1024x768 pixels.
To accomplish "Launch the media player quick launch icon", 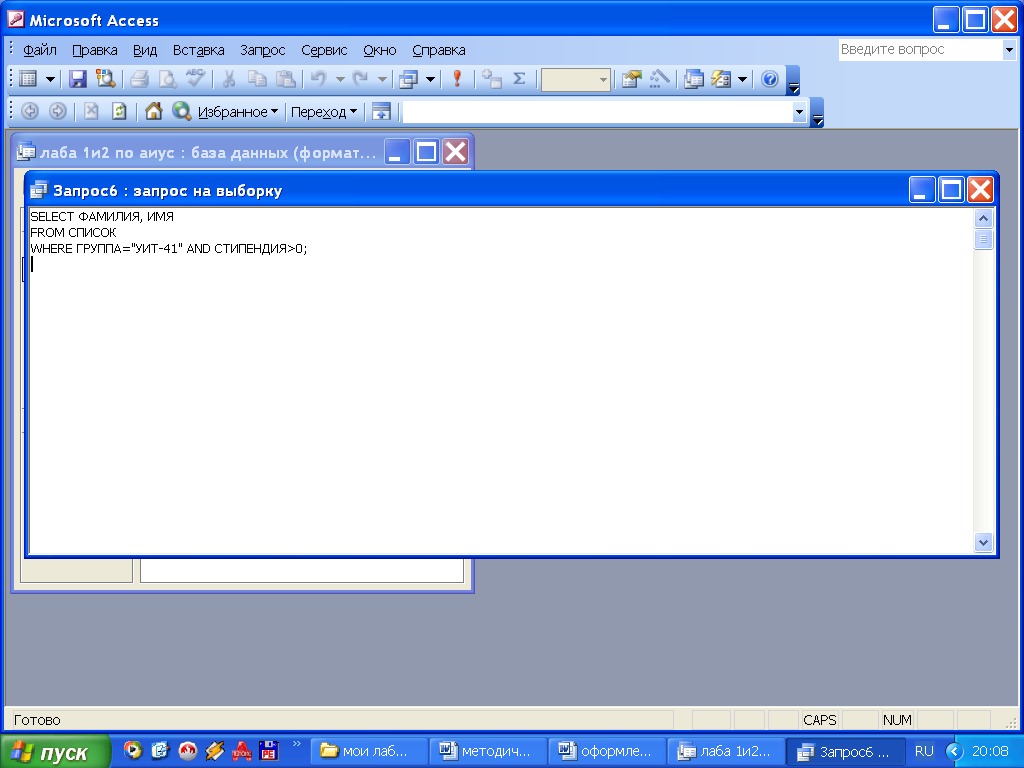I will tap(133, 750).
